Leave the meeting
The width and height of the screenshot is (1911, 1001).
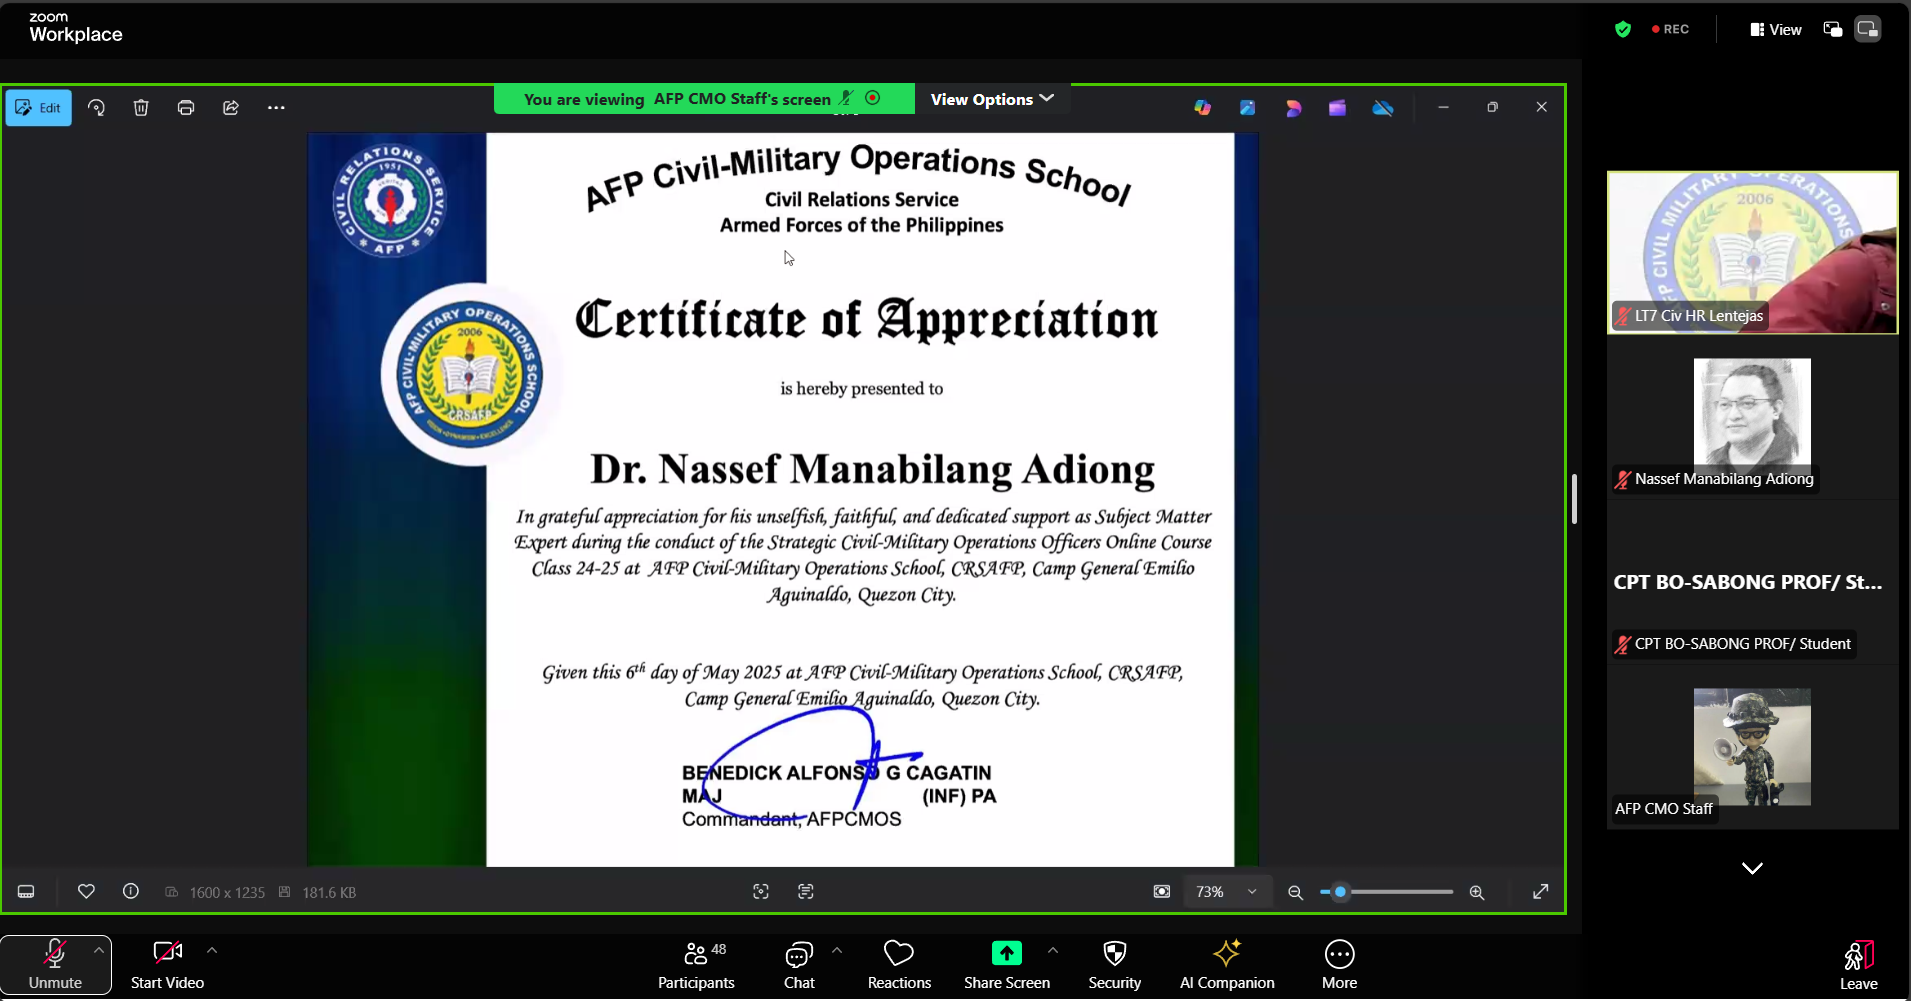pyautogui.click(x=1858, y=965)
